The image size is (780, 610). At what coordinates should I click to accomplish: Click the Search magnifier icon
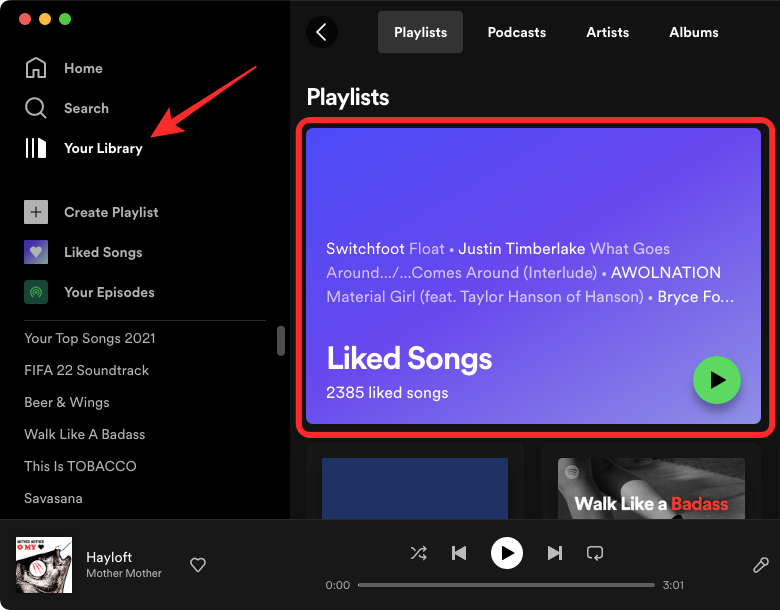tap(36, 108)
